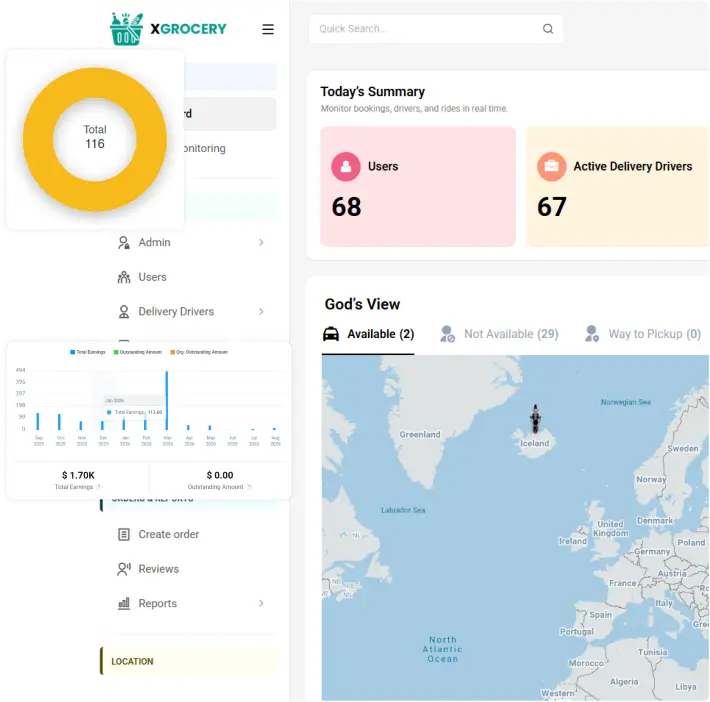710x702 pixels.
Task: Click the Delivery Drivers sidebar icon
Action: (x=124, y=312)
